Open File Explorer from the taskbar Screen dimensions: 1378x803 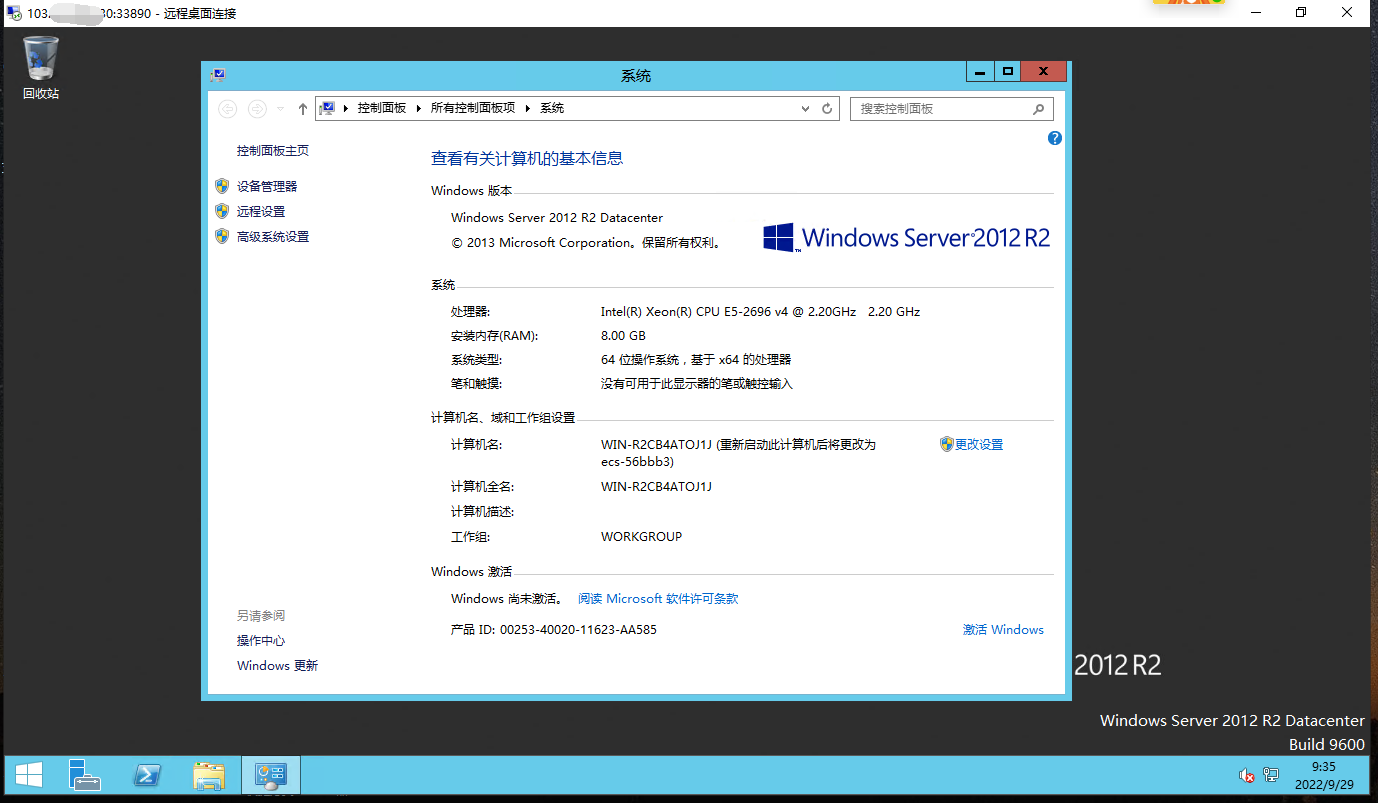tap(209, 775)
